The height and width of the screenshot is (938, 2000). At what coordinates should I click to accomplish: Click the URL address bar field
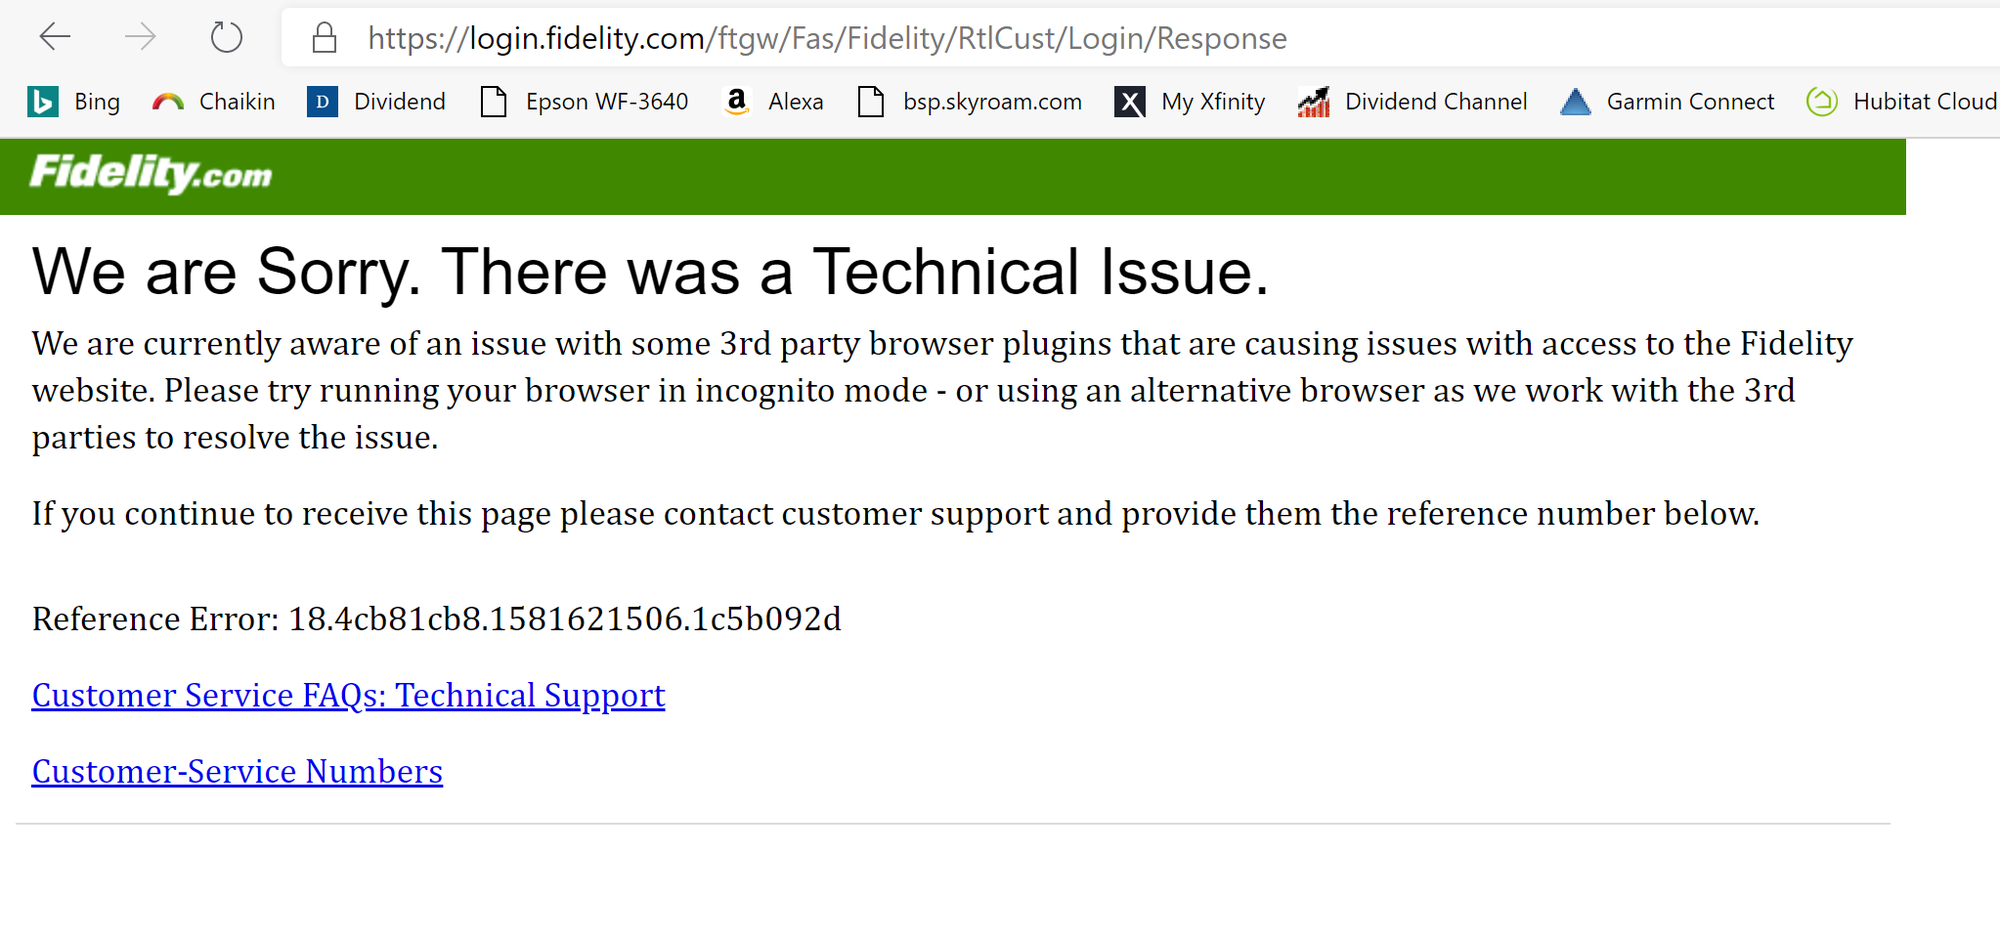pos(1140,38)
